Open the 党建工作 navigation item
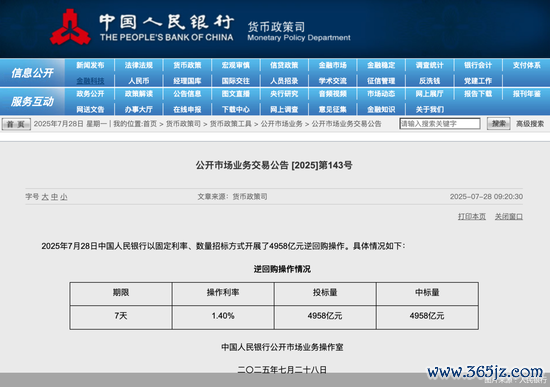 (x=478, y=81)
